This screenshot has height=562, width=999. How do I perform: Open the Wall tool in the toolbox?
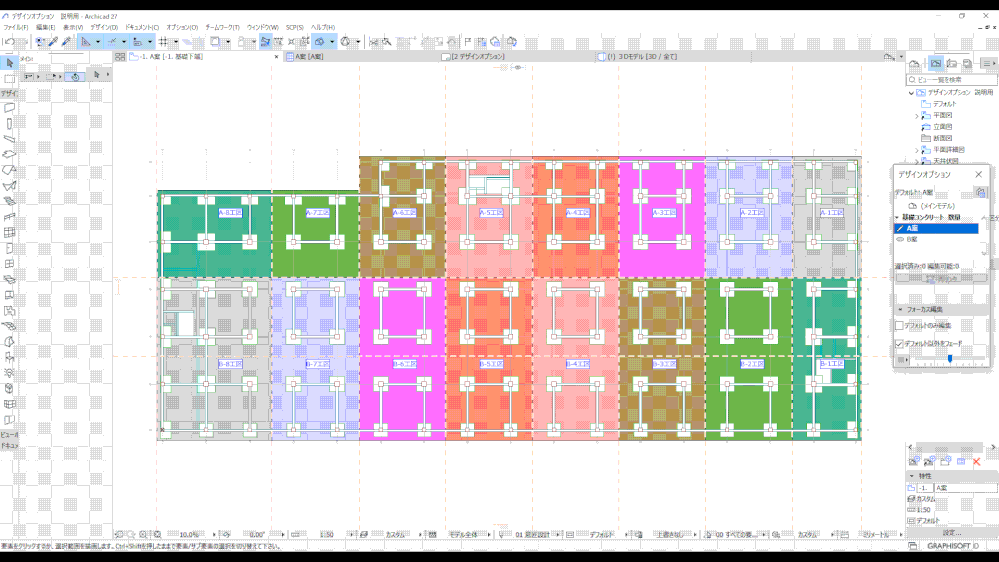click(x=10, y=108)
